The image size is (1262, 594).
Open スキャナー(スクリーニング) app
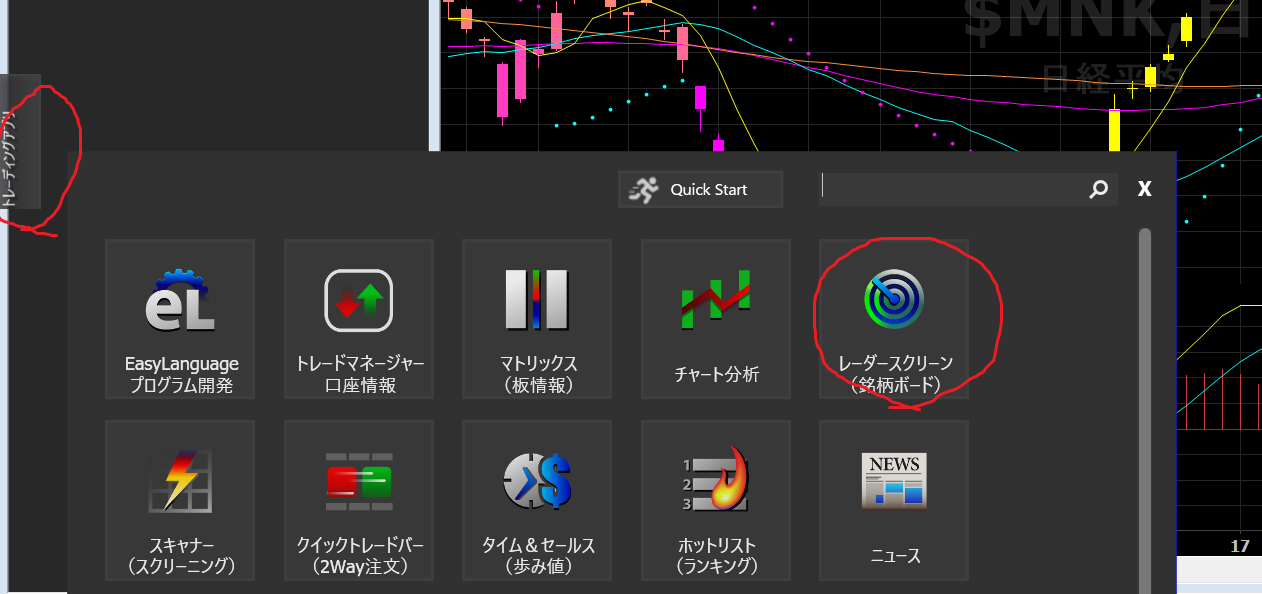coord(180,500)
